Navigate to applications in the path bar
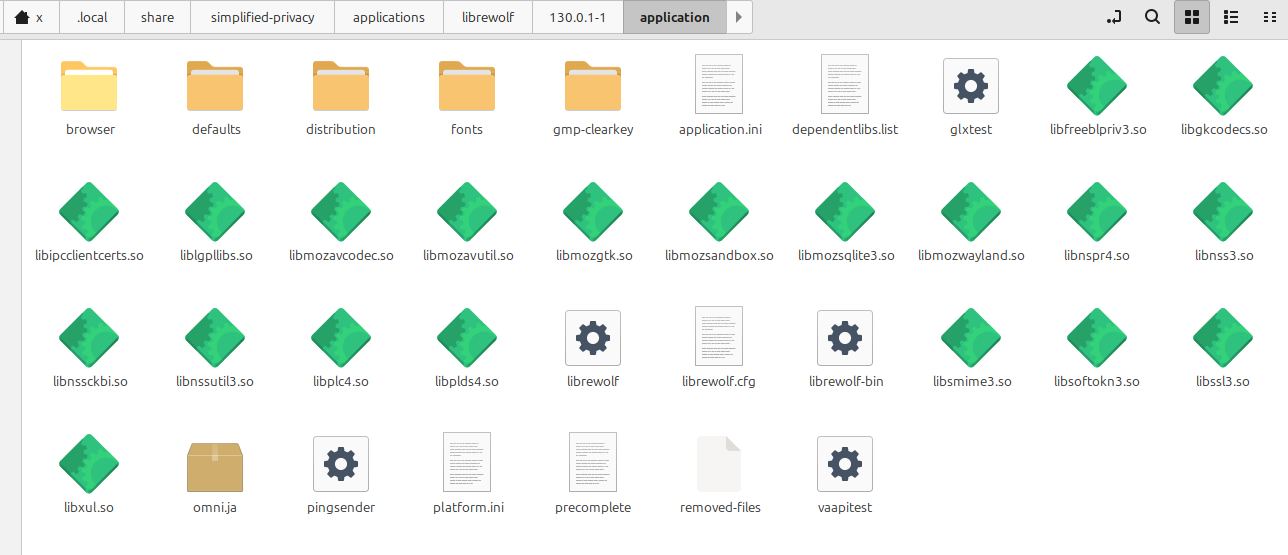1288x555 pixels. point(389,17)
